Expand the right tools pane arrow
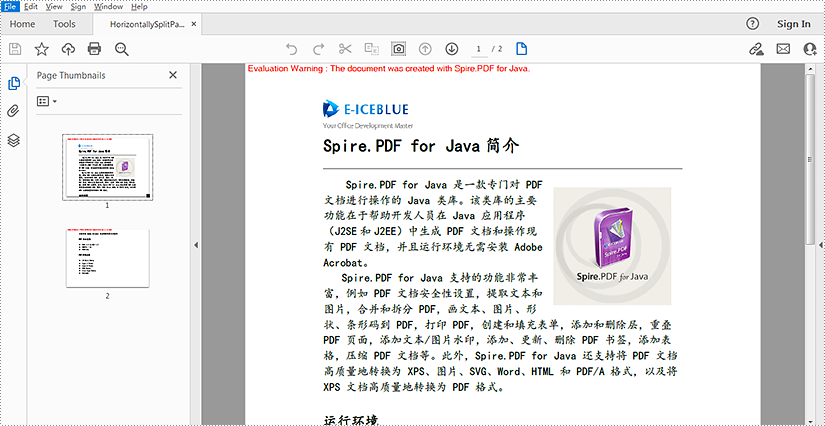Image resolution: width=825 pixels, height=426 pixels. [821, 245]
